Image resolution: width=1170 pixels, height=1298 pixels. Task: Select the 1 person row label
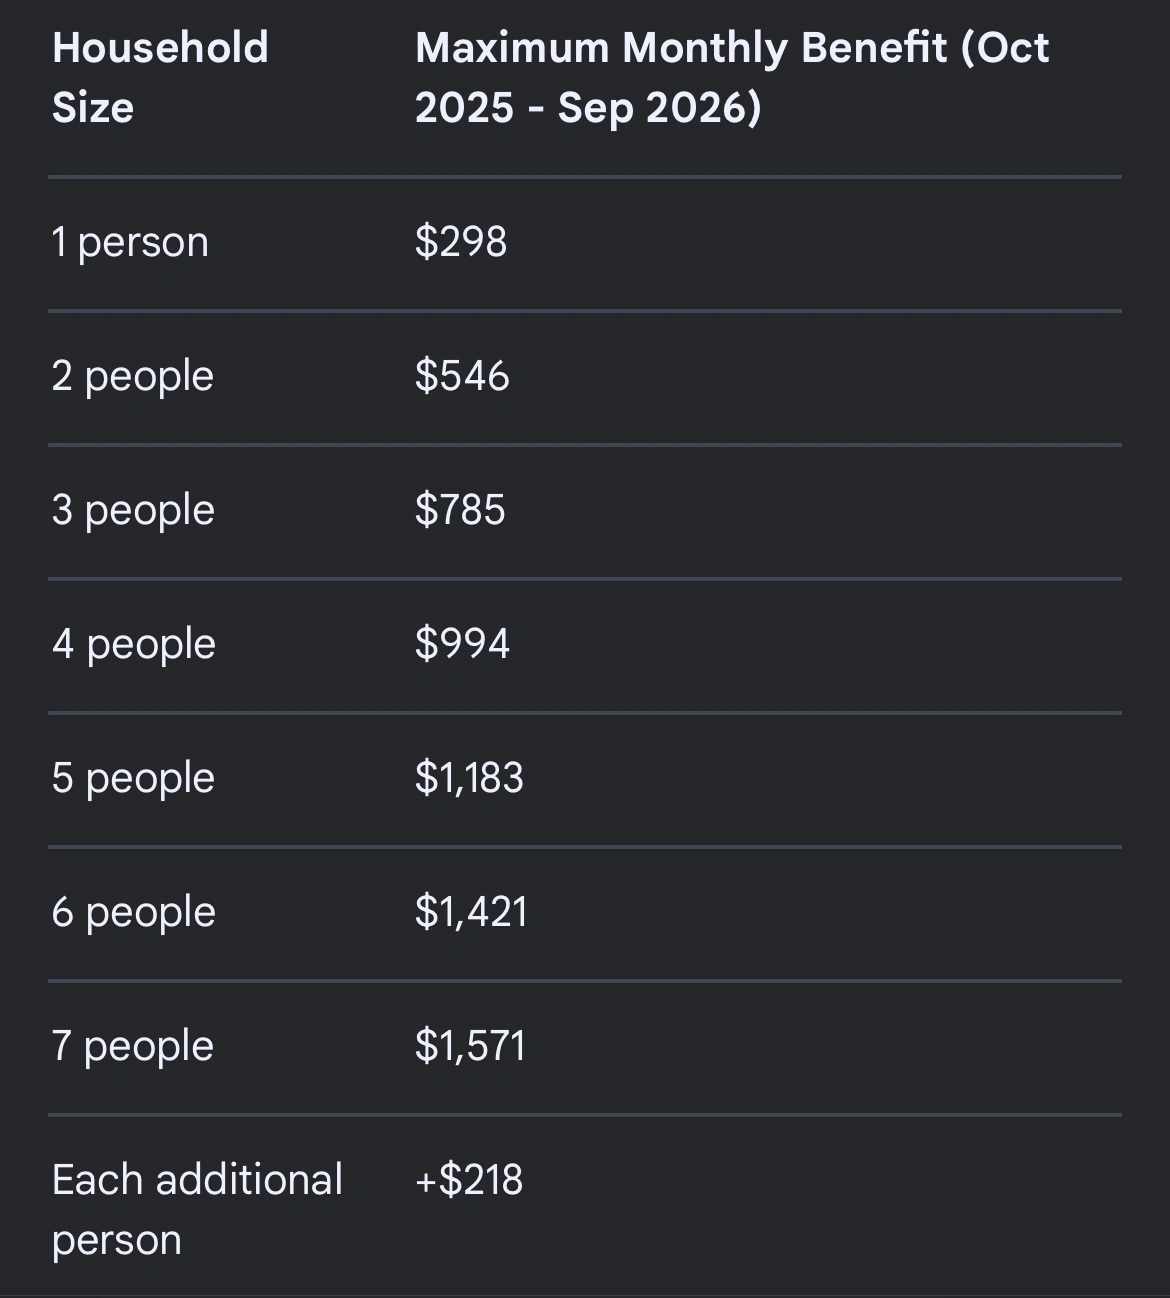pos(130,243)
